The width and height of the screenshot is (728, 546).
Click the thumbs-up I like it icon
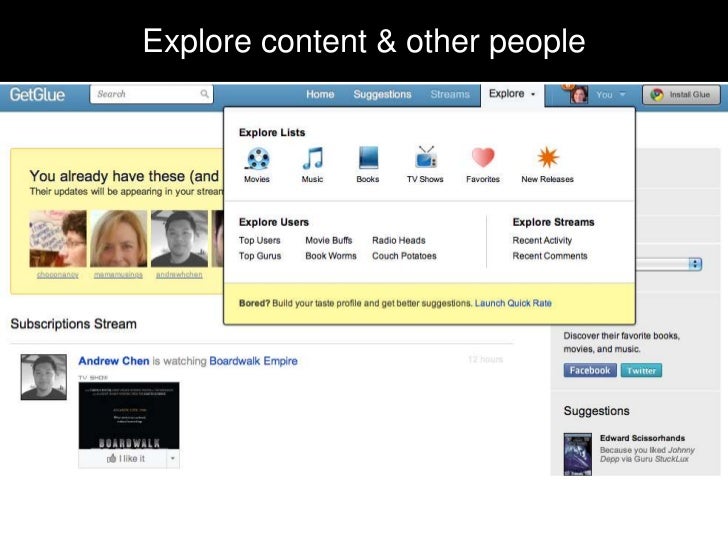111,459
